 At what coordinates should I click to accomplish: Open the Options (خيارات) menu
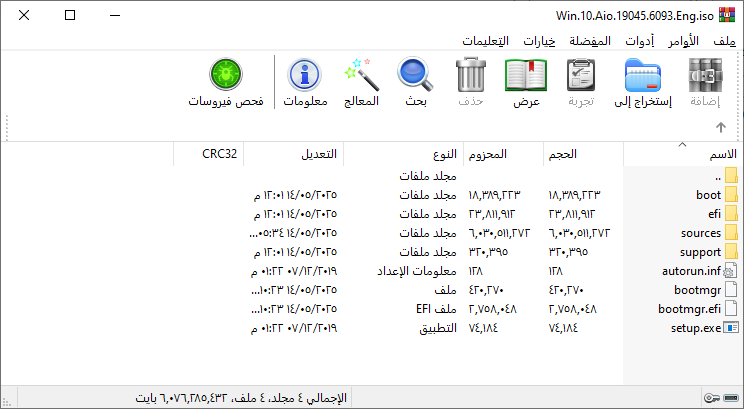[539, 41]
